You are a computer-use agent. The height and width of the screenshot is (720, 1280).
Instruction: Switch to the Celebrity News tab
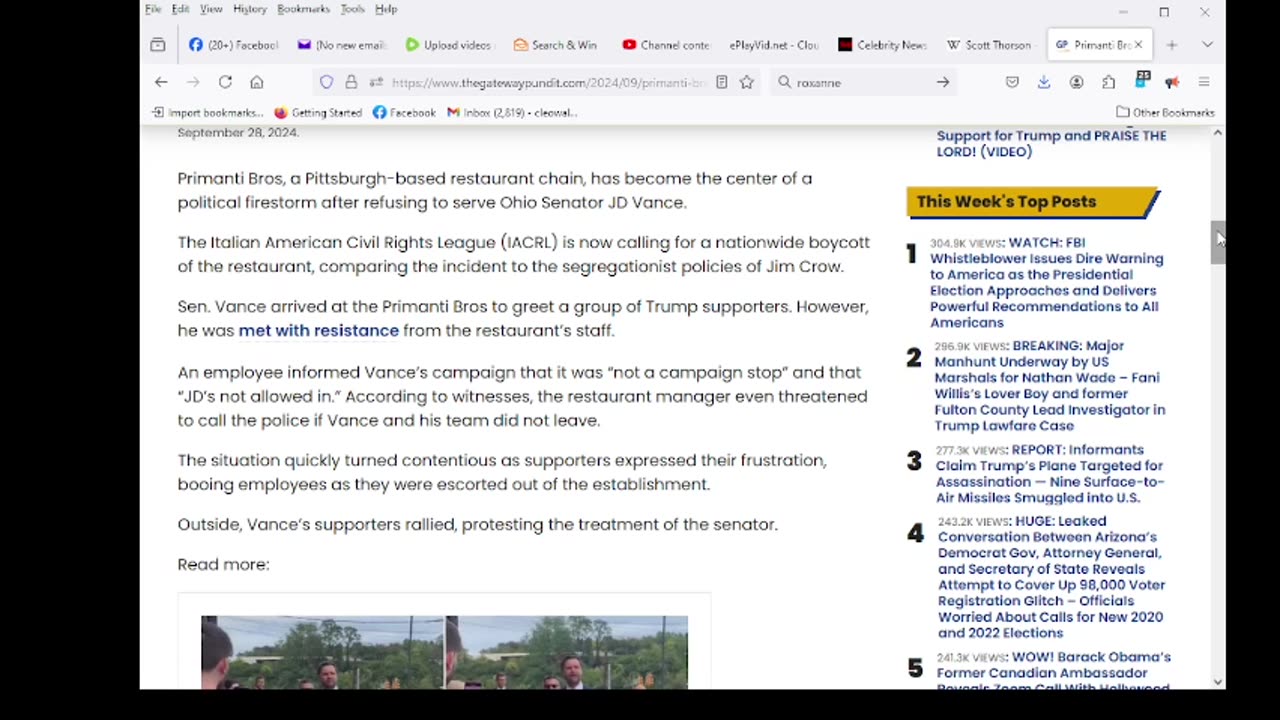pyautogui.click(x=882, y=45)
